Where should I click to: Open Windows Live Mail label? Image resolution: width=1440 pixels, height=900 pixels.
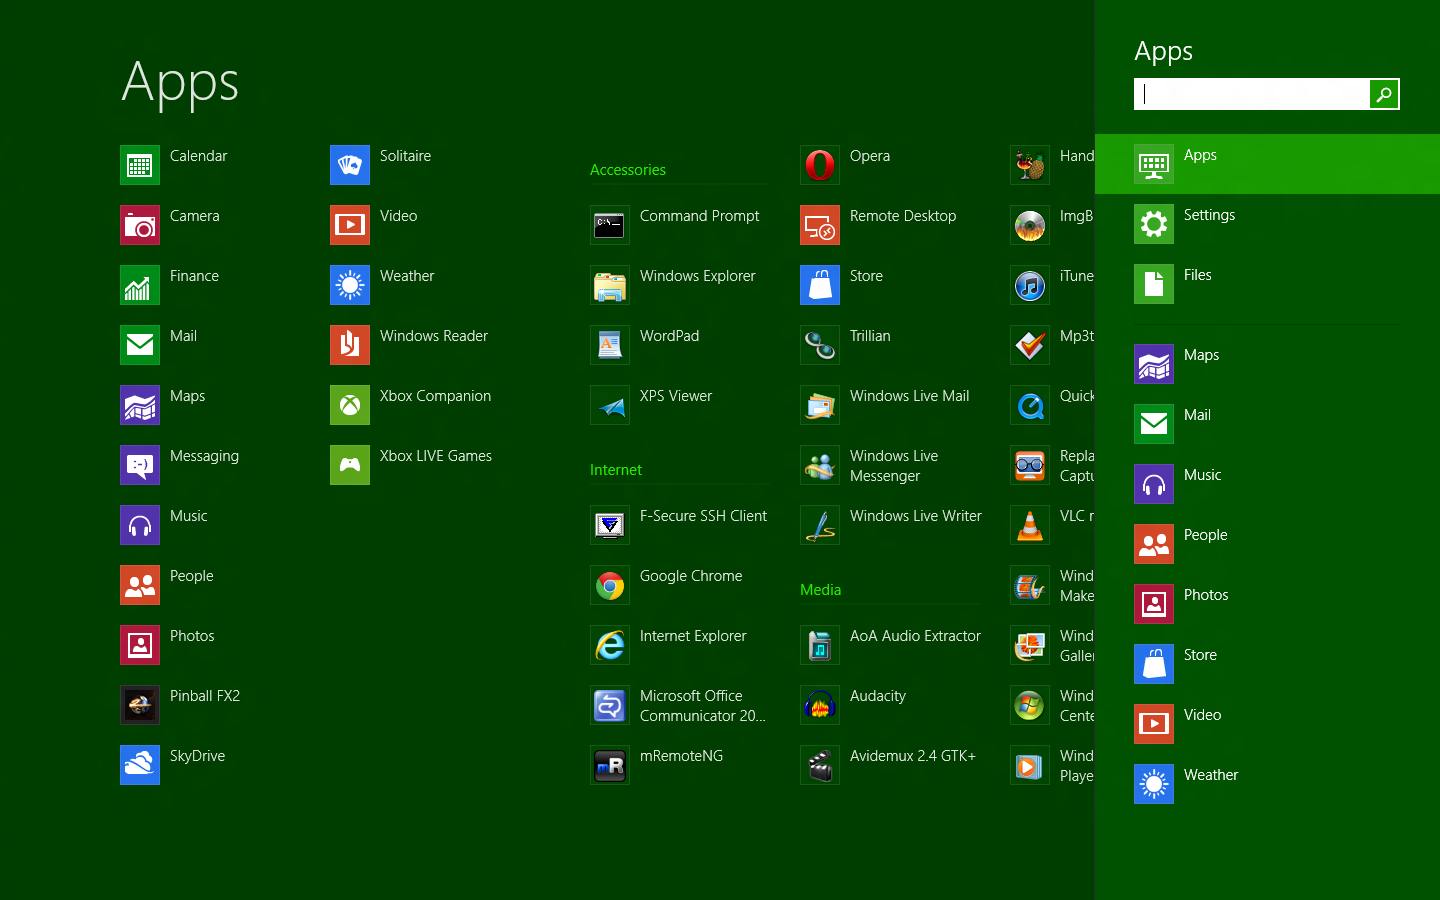909,396
